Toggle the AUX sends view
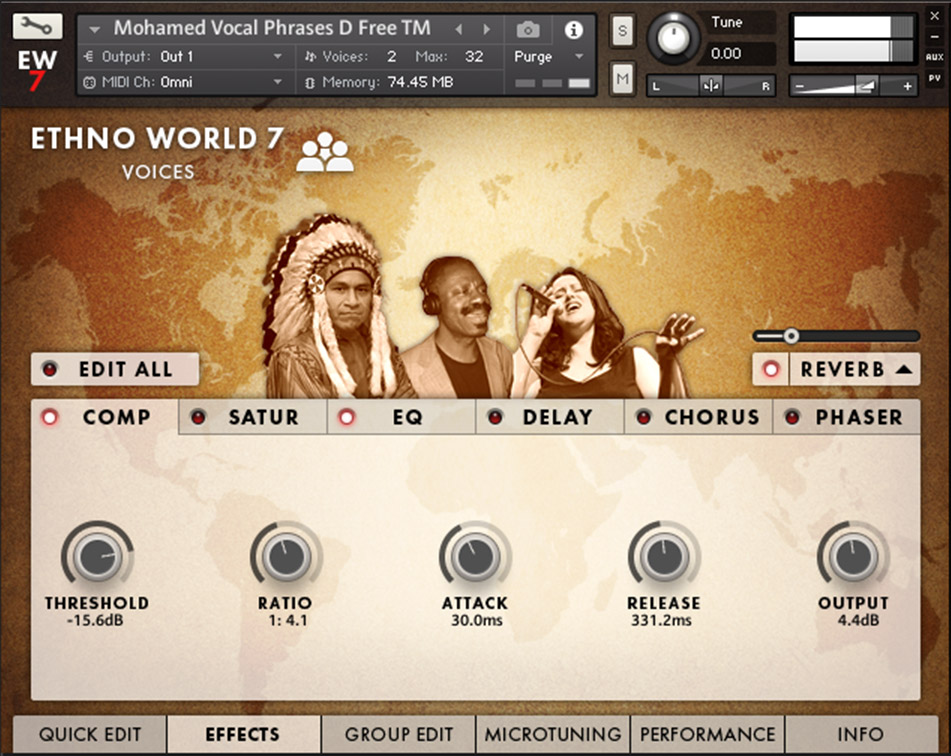This screenshot has width=951, height=756. click(x=935, y=57)
